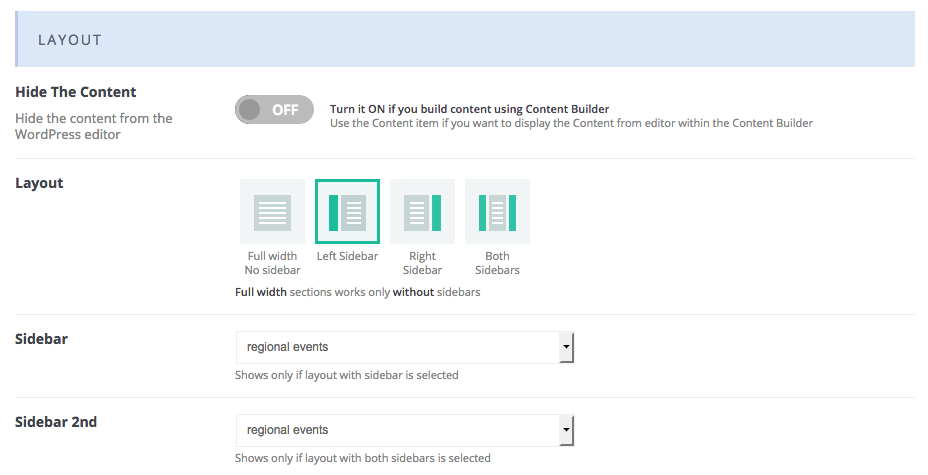Click the 'Left Sidebar' caption text
Viewport: 928px width, 475px height.
347,256
